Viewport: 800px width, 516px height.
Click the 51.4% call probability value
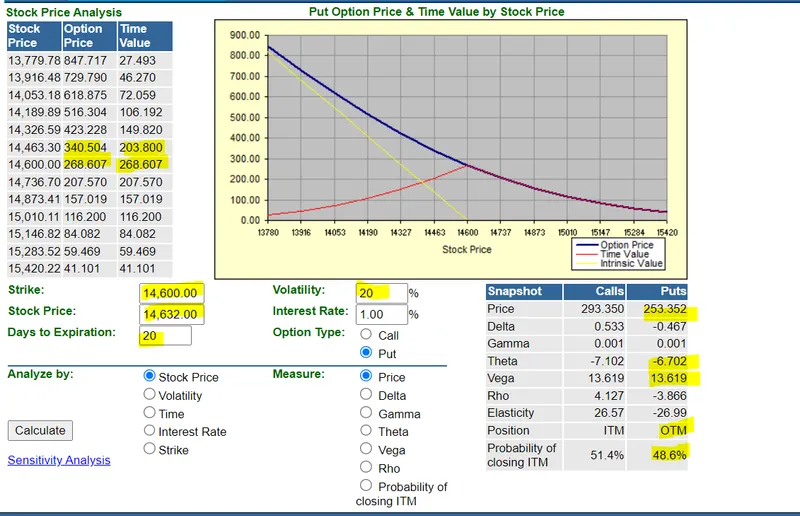click(x=594, y=455)
